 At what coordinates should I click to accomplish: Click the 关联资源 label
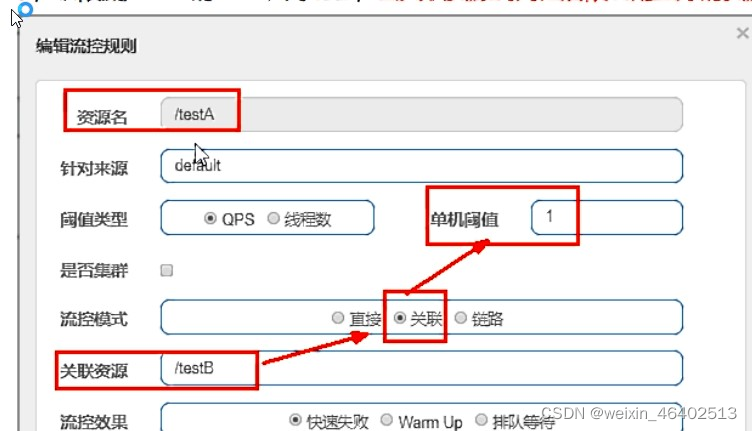click(x=94, y=371)
